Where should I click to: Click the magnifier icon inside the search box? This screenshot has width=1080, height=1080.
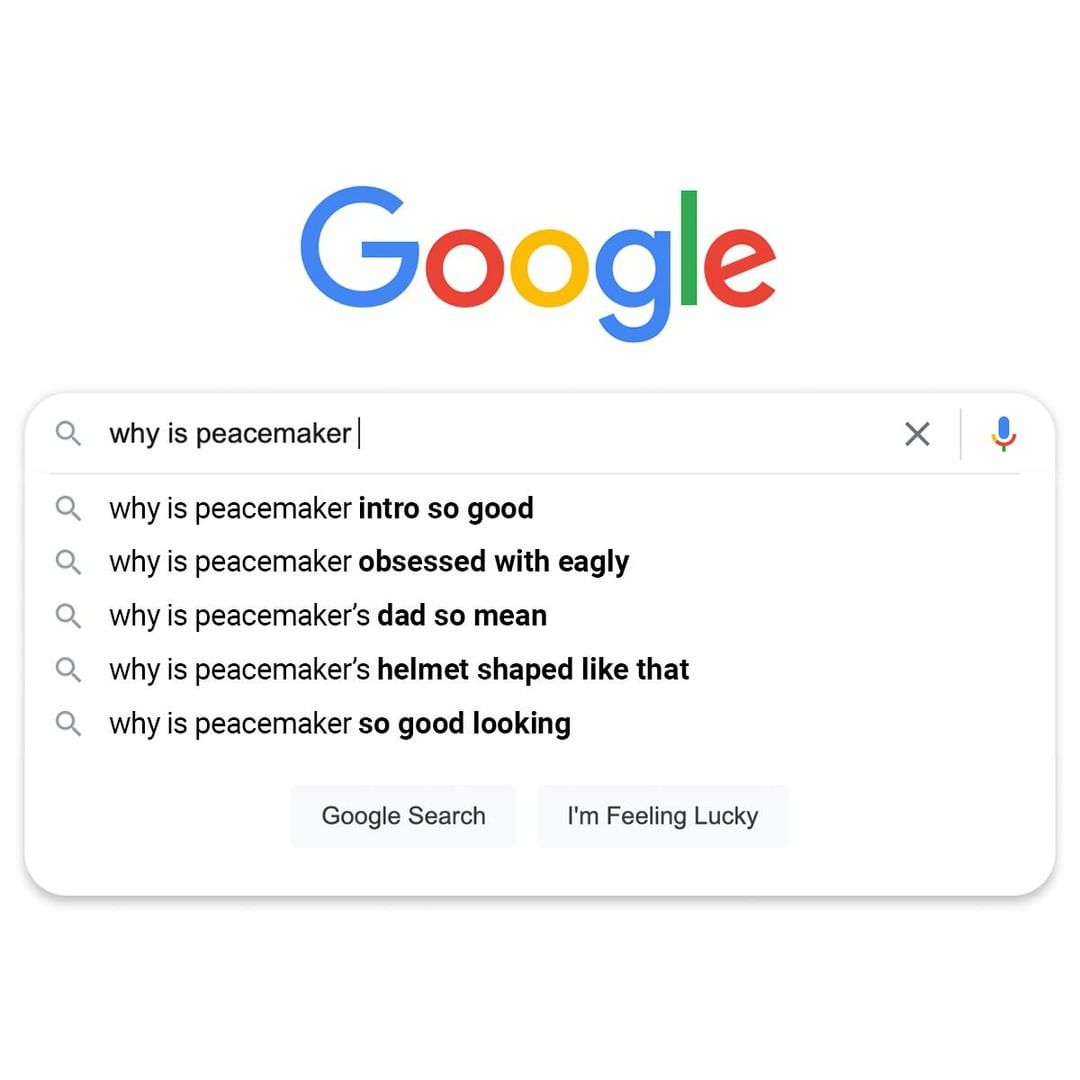click(x=68, y=434)
